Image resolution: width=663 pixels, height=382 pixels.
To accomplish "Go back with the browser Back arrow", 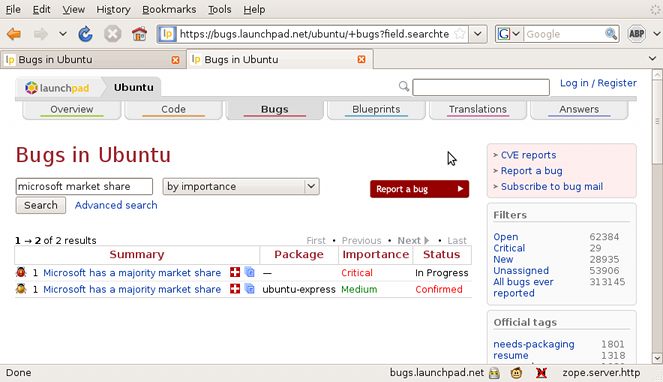I will (x=14, y=34).
